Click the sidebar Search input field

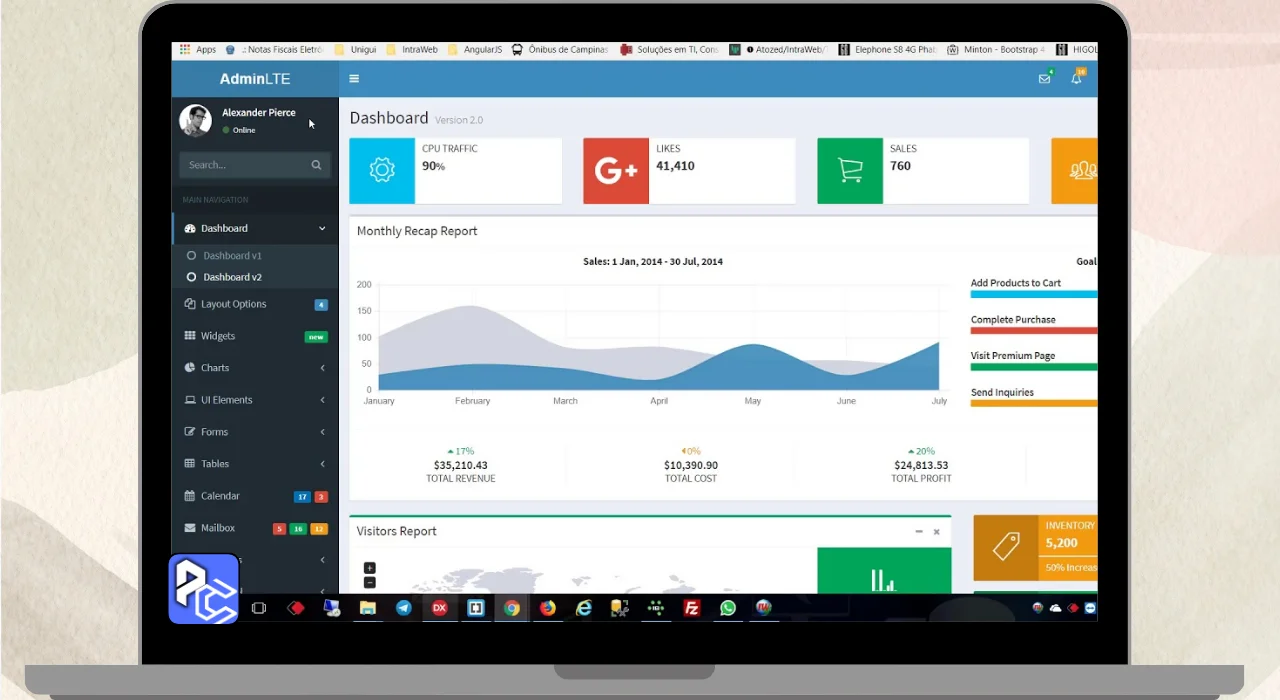click(x=244, y=165)
